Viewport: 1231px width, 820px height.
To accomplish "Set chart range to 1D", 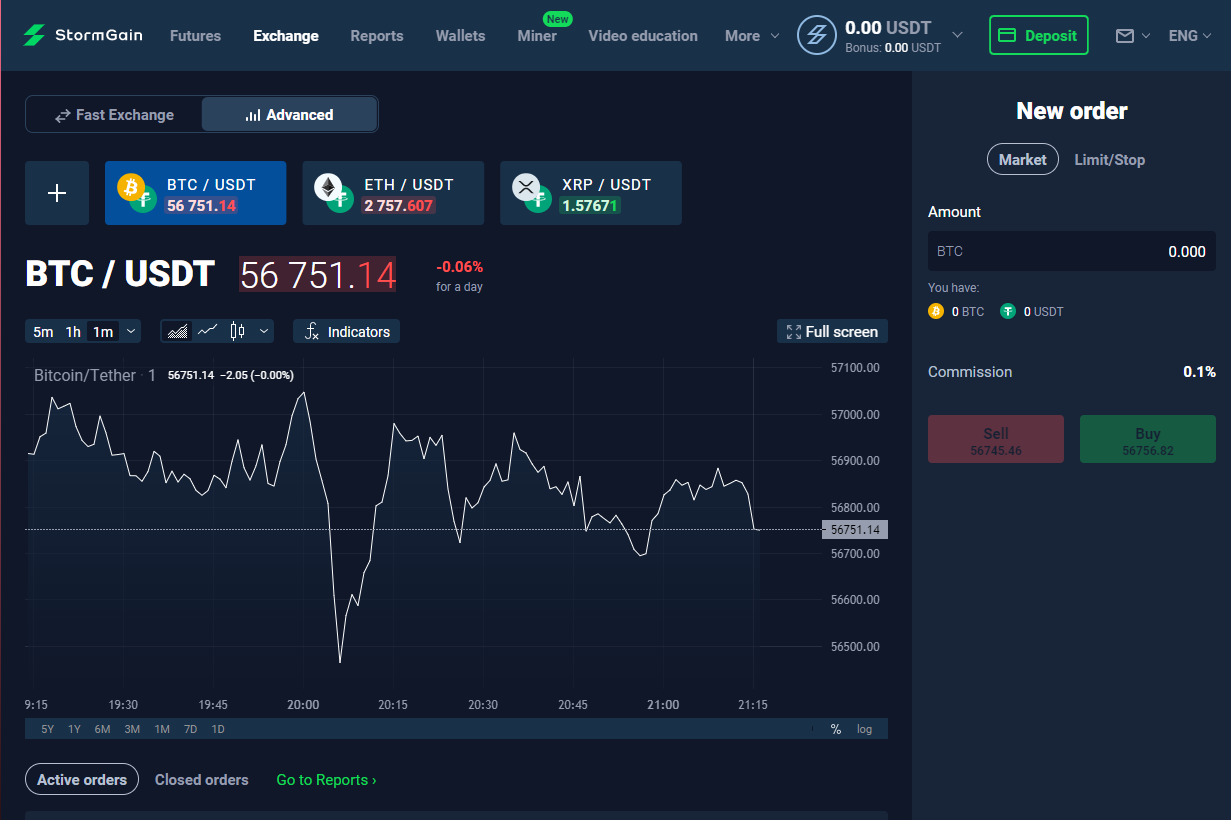I will (x=218, y=729).
